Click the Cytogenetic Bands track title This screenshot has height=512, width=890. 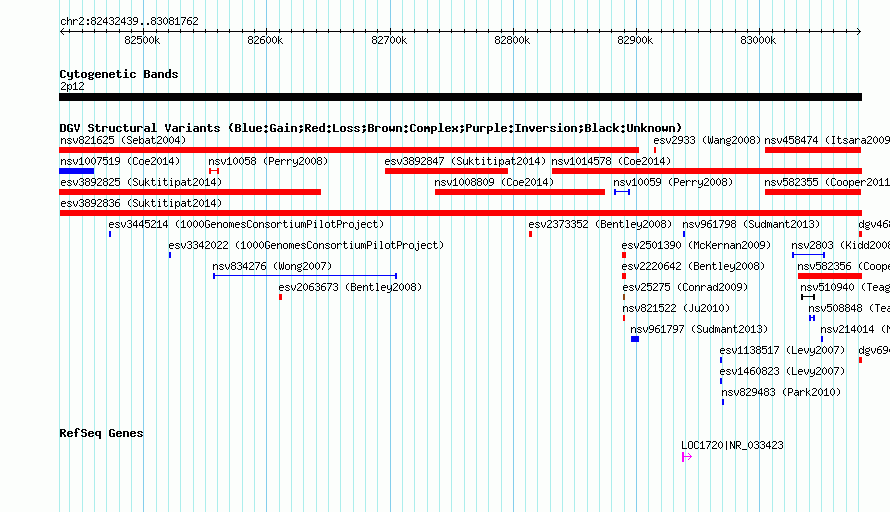119,74
